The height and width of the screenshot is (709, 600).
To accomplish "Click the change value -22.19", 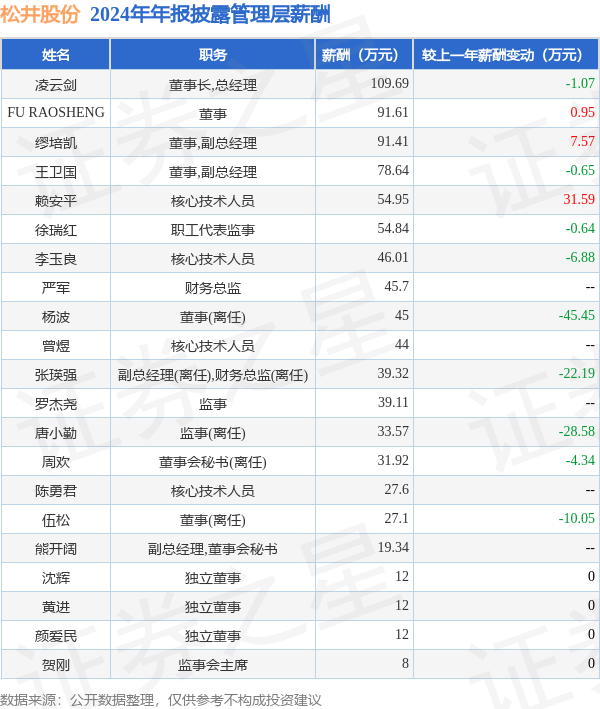I will [x=576, y=373].
